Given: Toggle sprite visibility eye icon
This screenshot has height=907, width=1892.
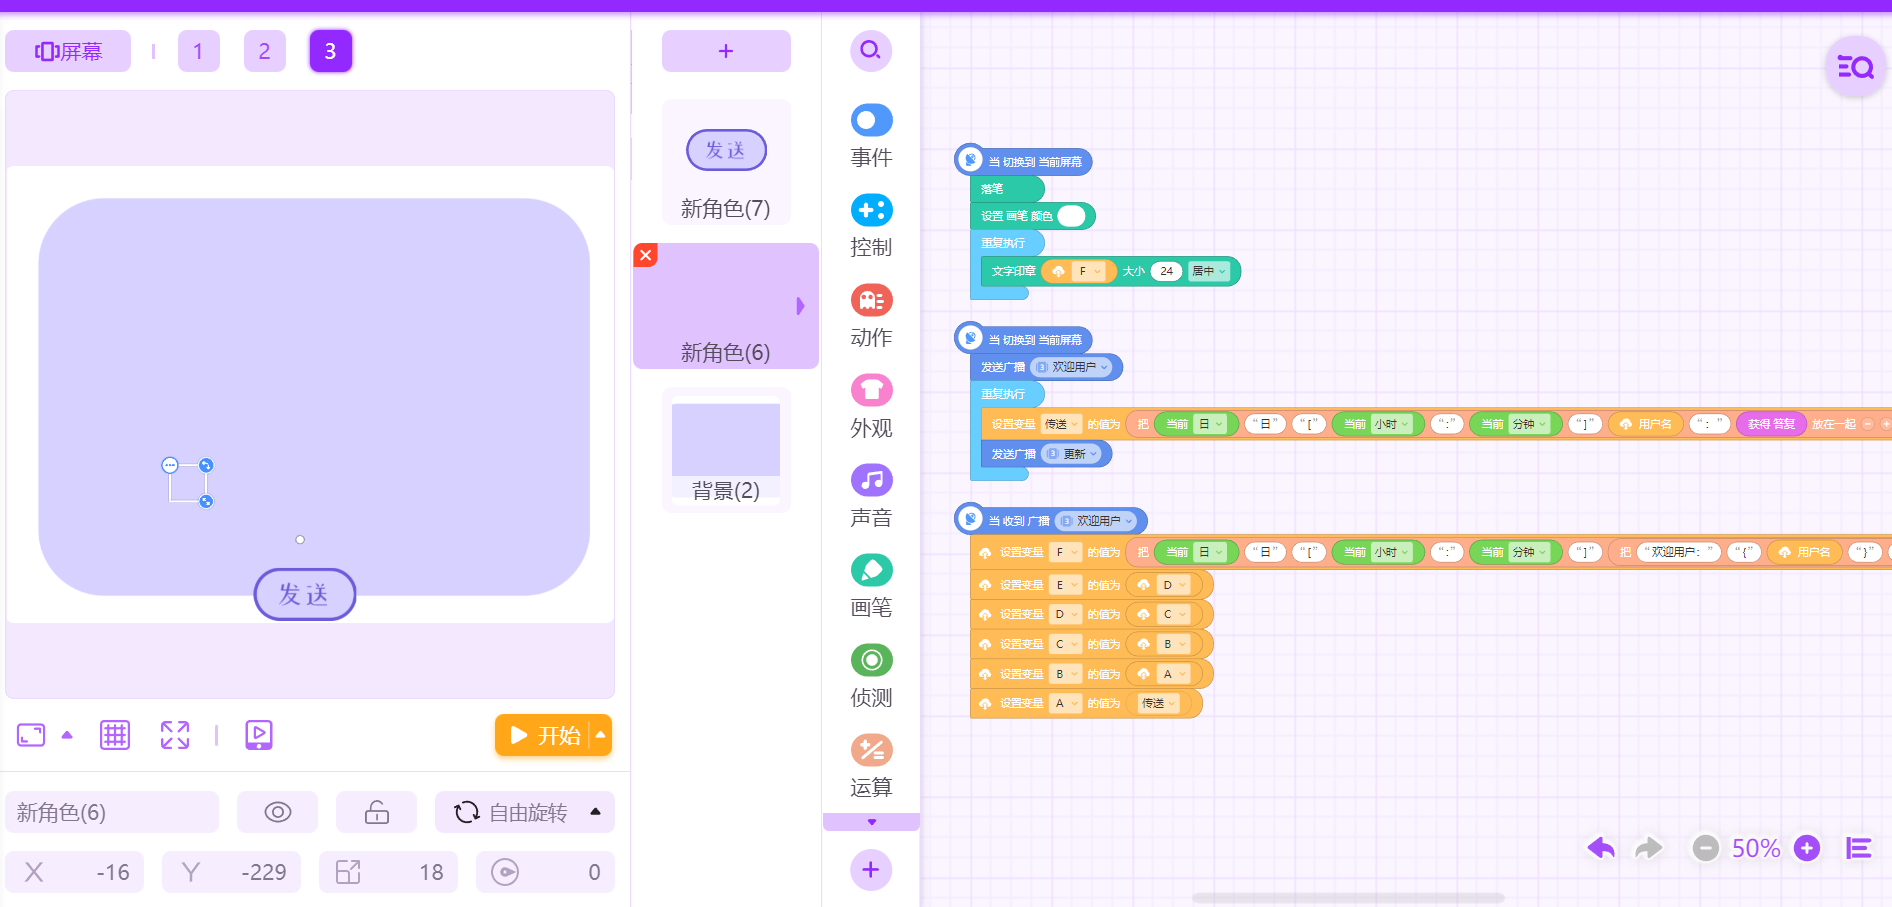Looking at the screenshot, I should (277, 812).
